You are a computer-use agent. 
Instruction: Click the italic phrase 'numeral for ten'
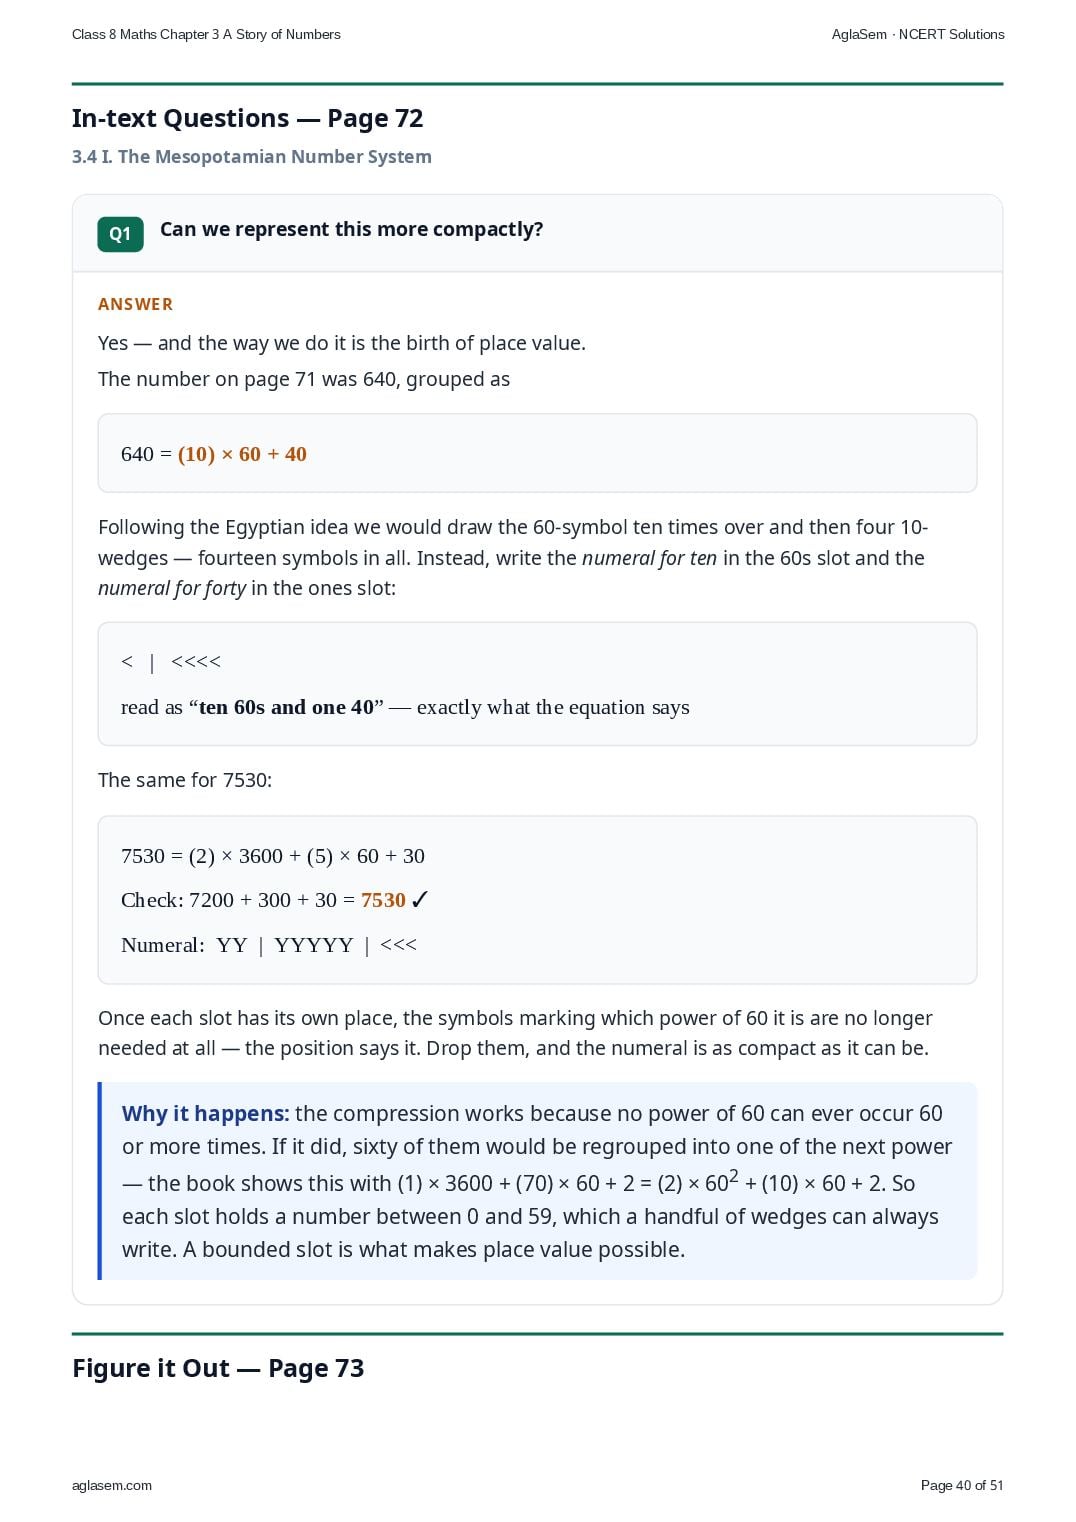(x=649, y=558)
